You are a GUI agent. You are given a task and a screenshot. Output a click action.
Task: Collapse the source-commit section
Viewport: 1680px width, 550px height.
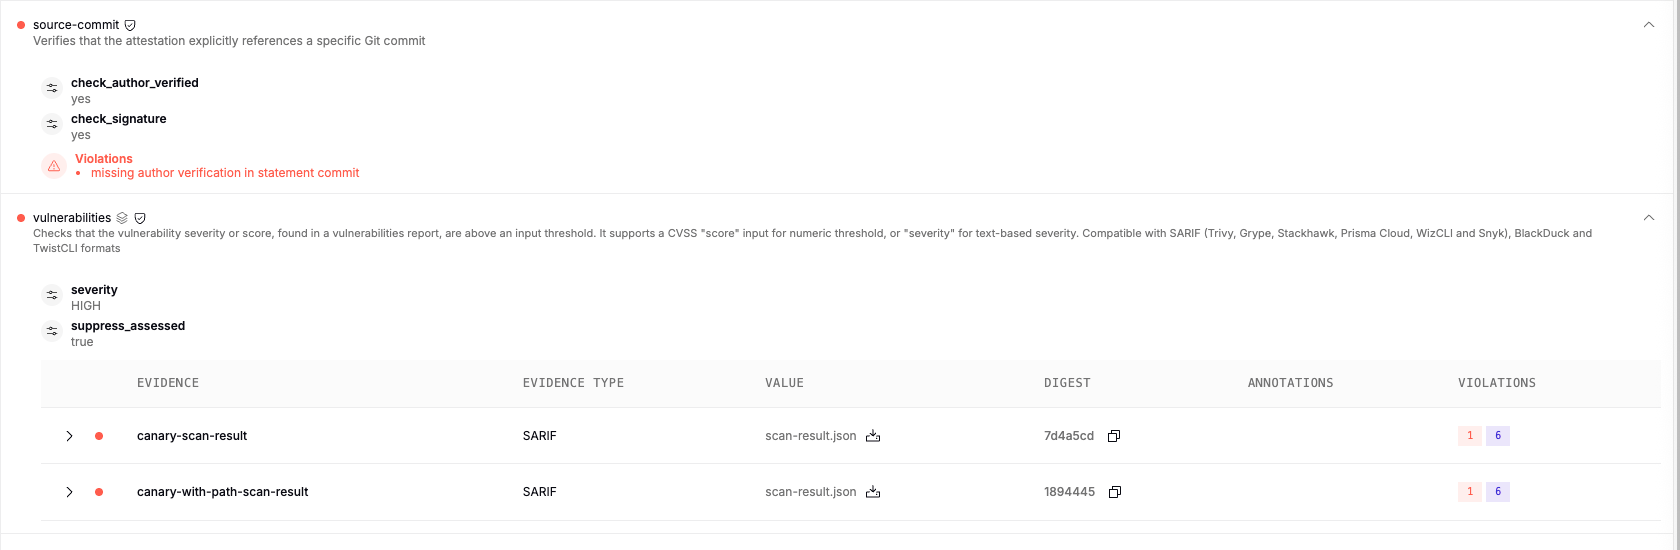point(1649,25)
